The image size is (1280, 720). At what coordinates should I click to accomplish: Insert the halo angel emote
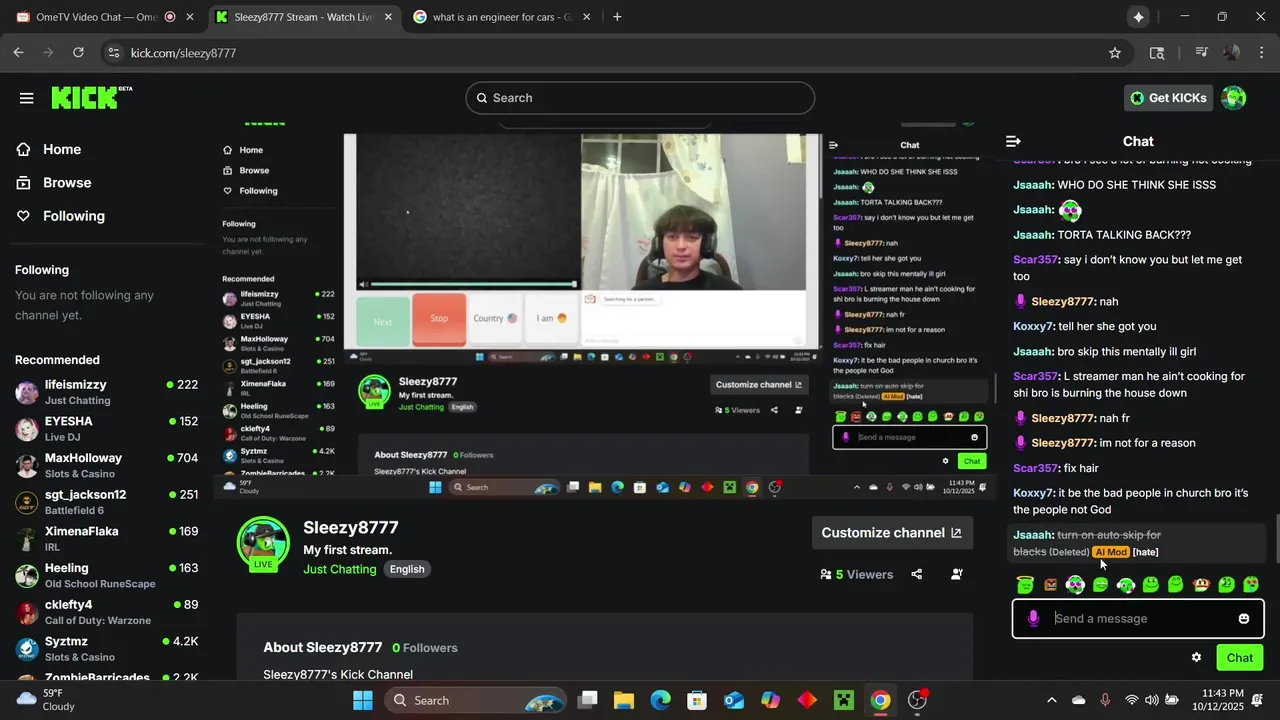(x=1025, y=584)
